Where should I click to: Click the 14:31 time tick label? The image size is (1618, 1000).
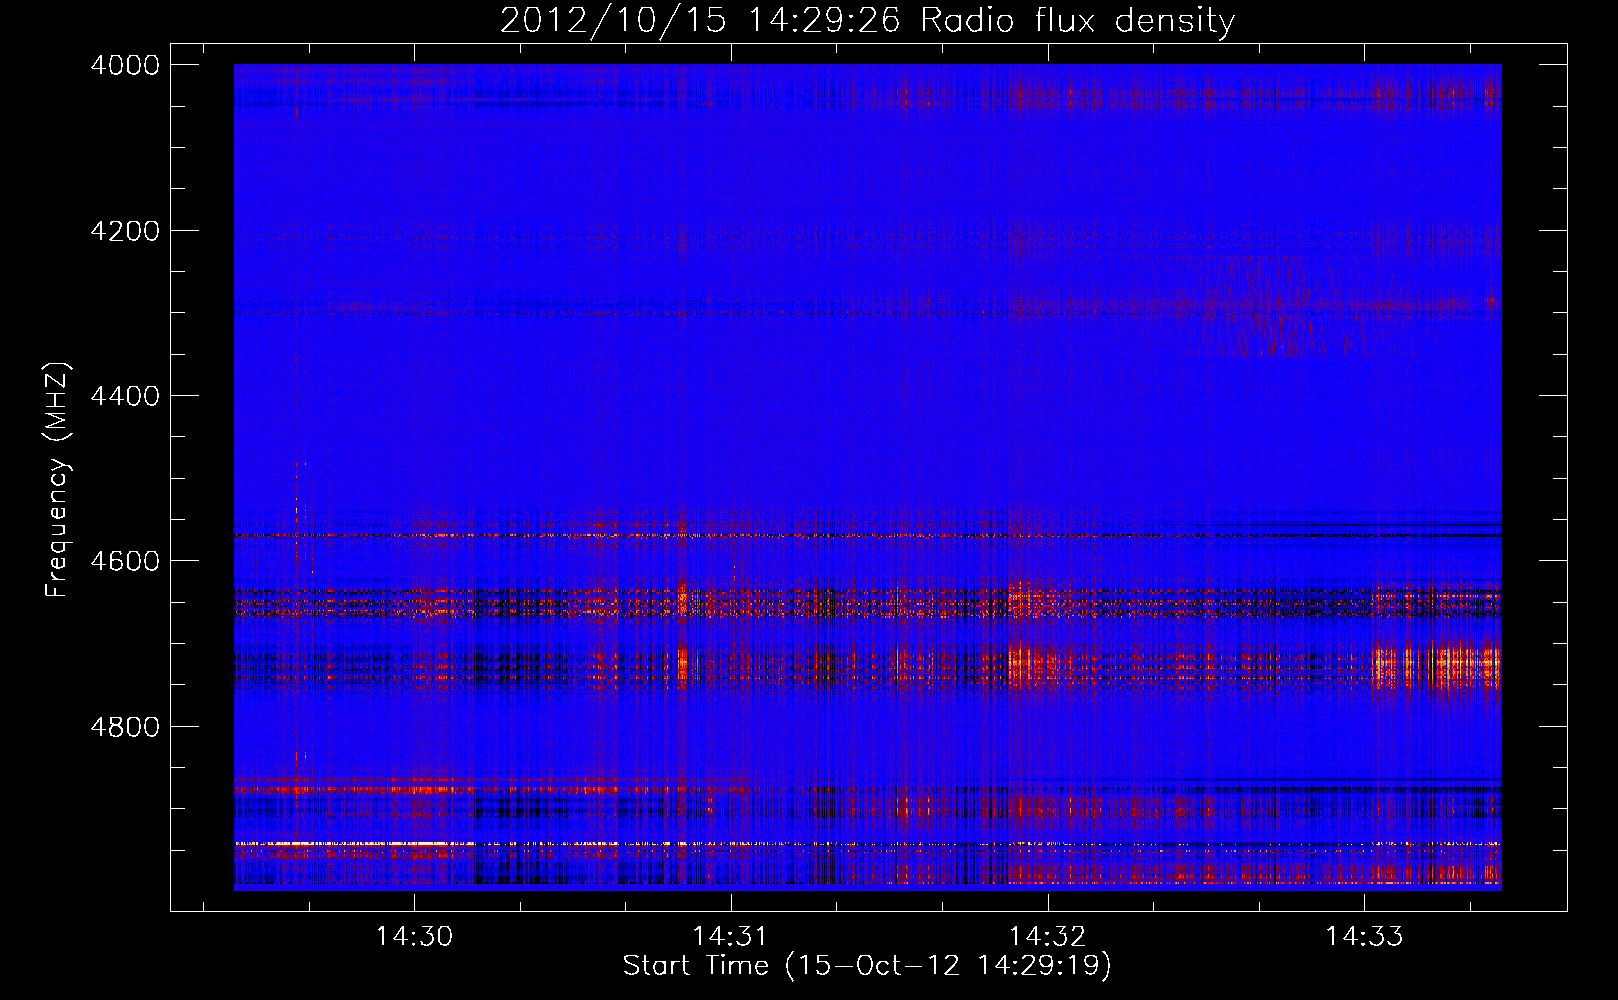tap(730, 936)
